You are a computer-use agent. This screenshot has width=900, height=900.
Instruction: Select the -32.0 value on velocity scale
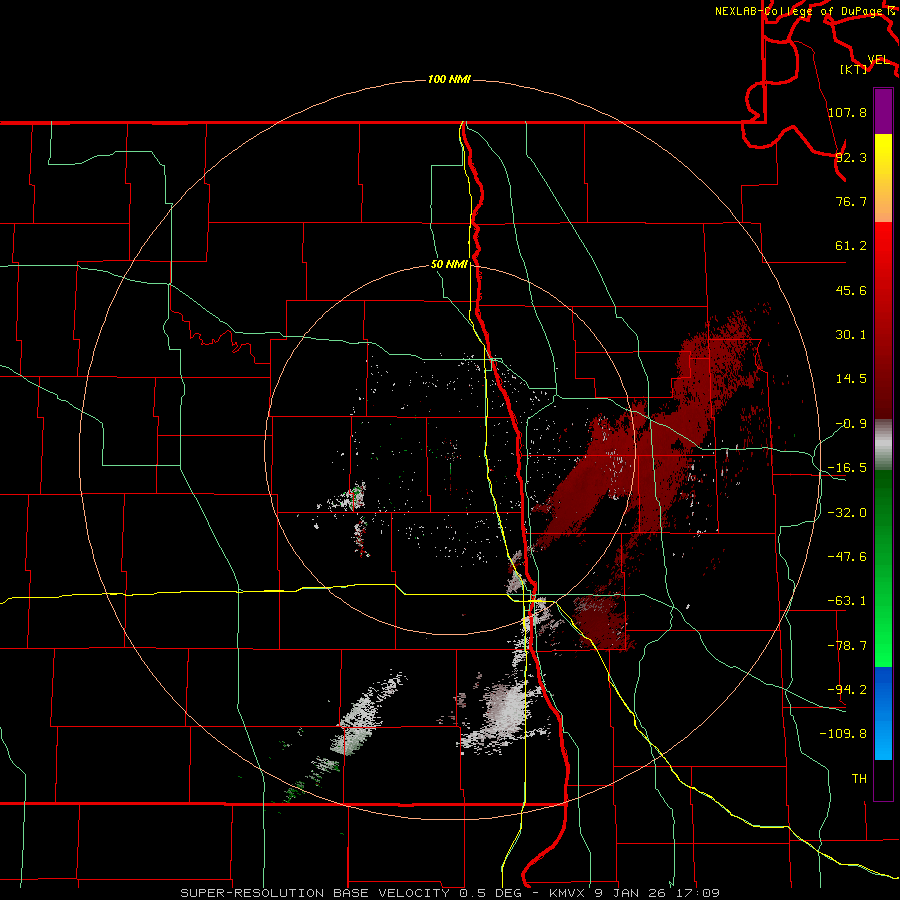[x=847, y=513]
